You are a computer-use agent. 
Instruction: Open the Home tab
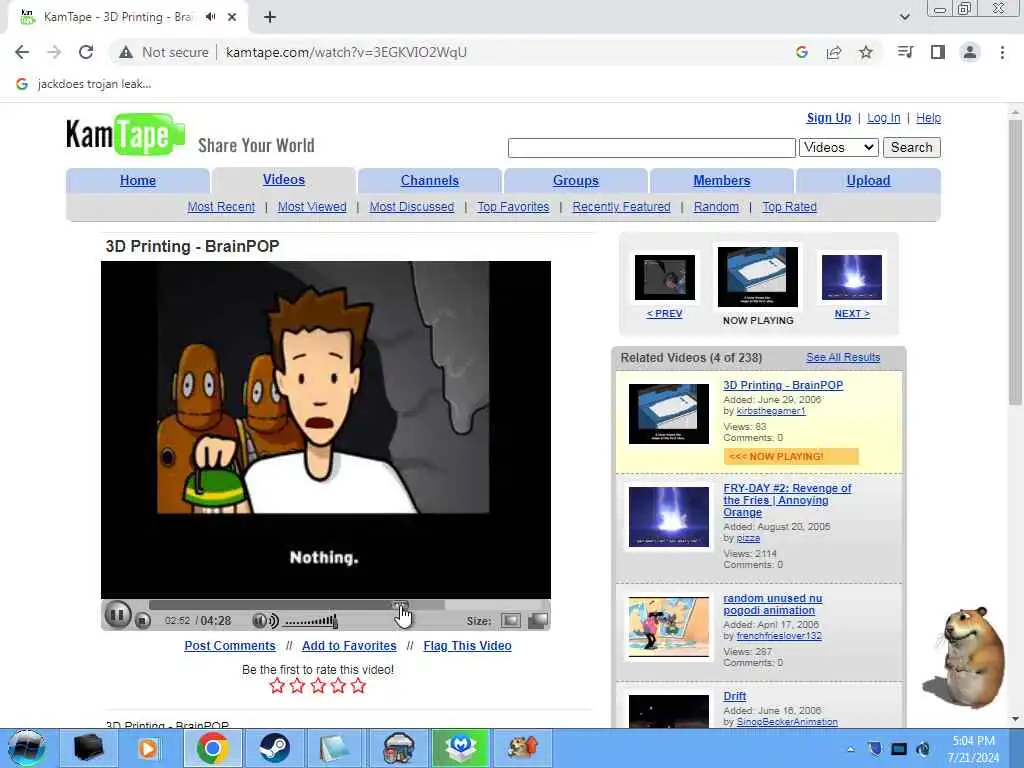[138, 180]
